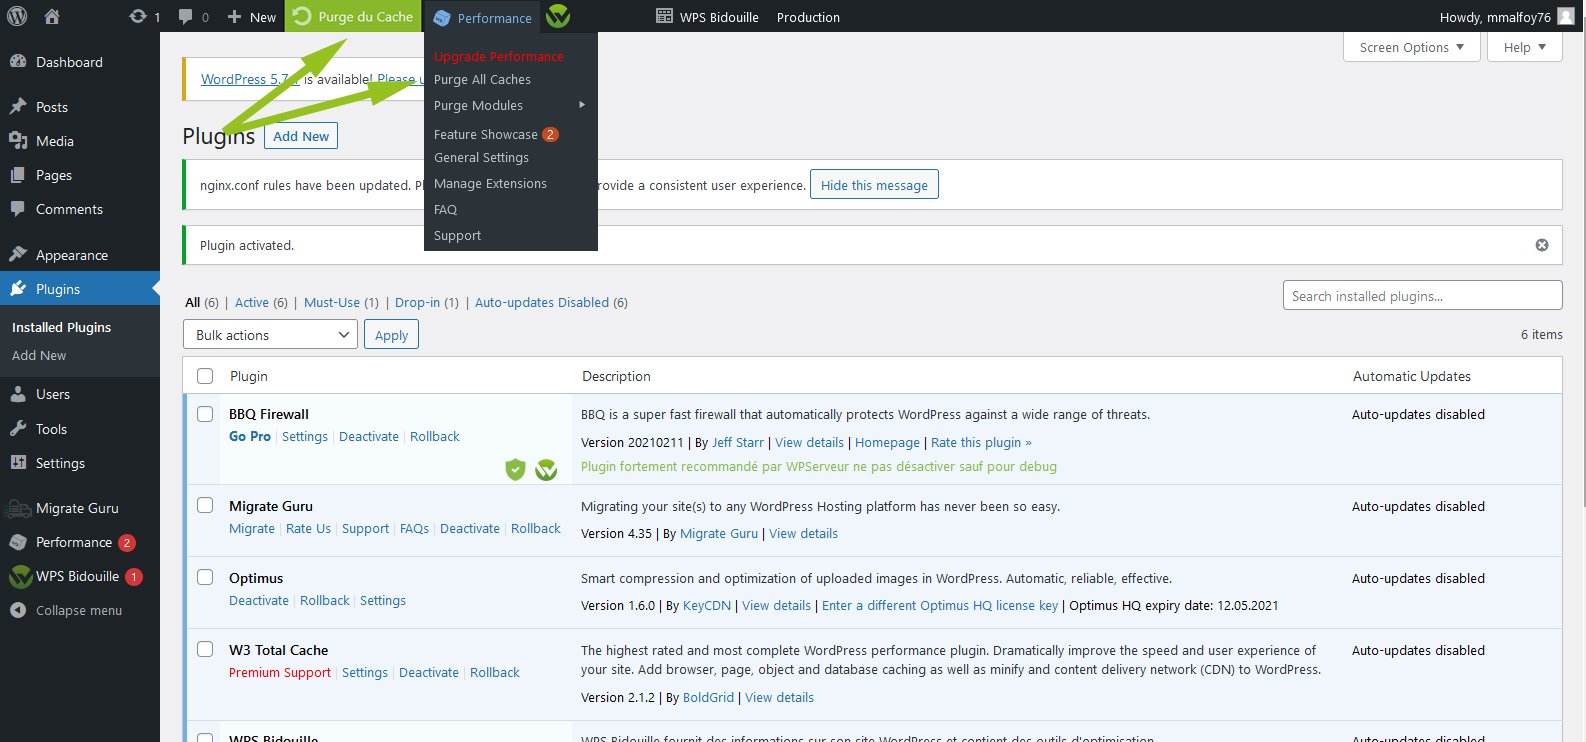
Task: Click the WordPress logo icon
Action: (x=17, y=16)
